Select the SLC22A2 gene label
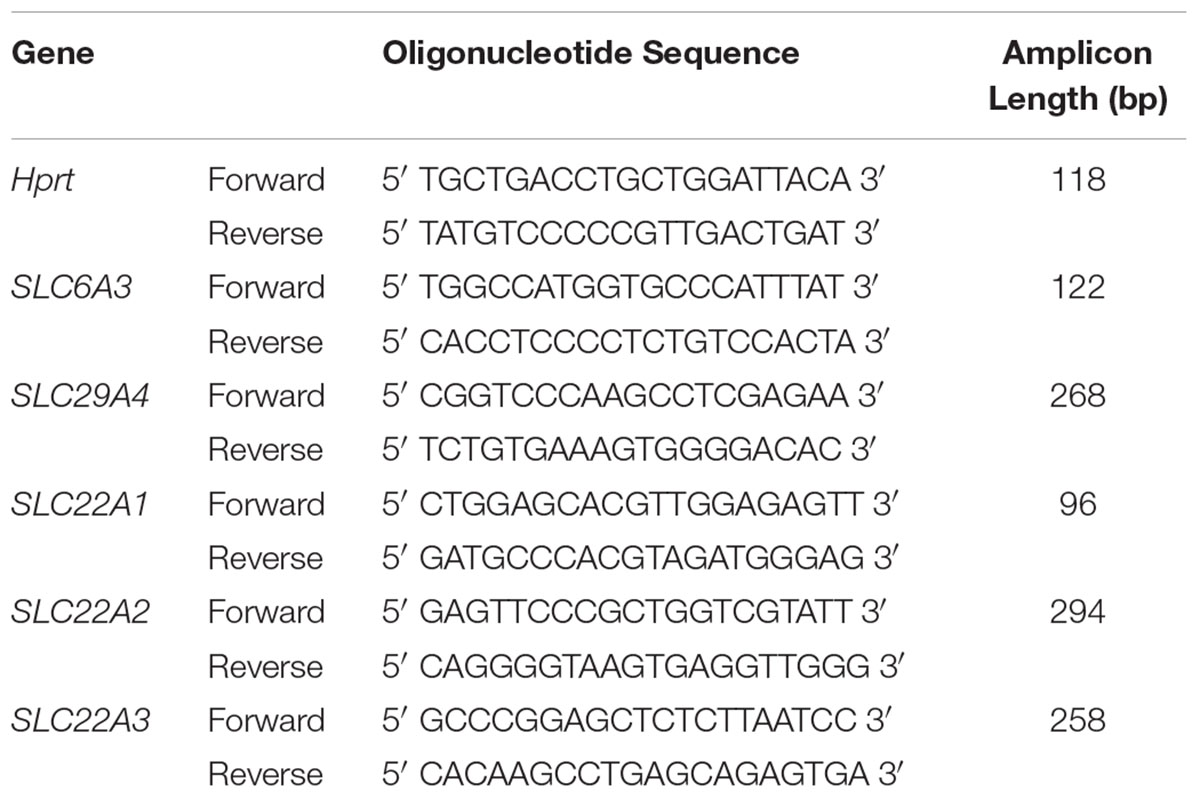1200x798 pixels. point(81,612)
